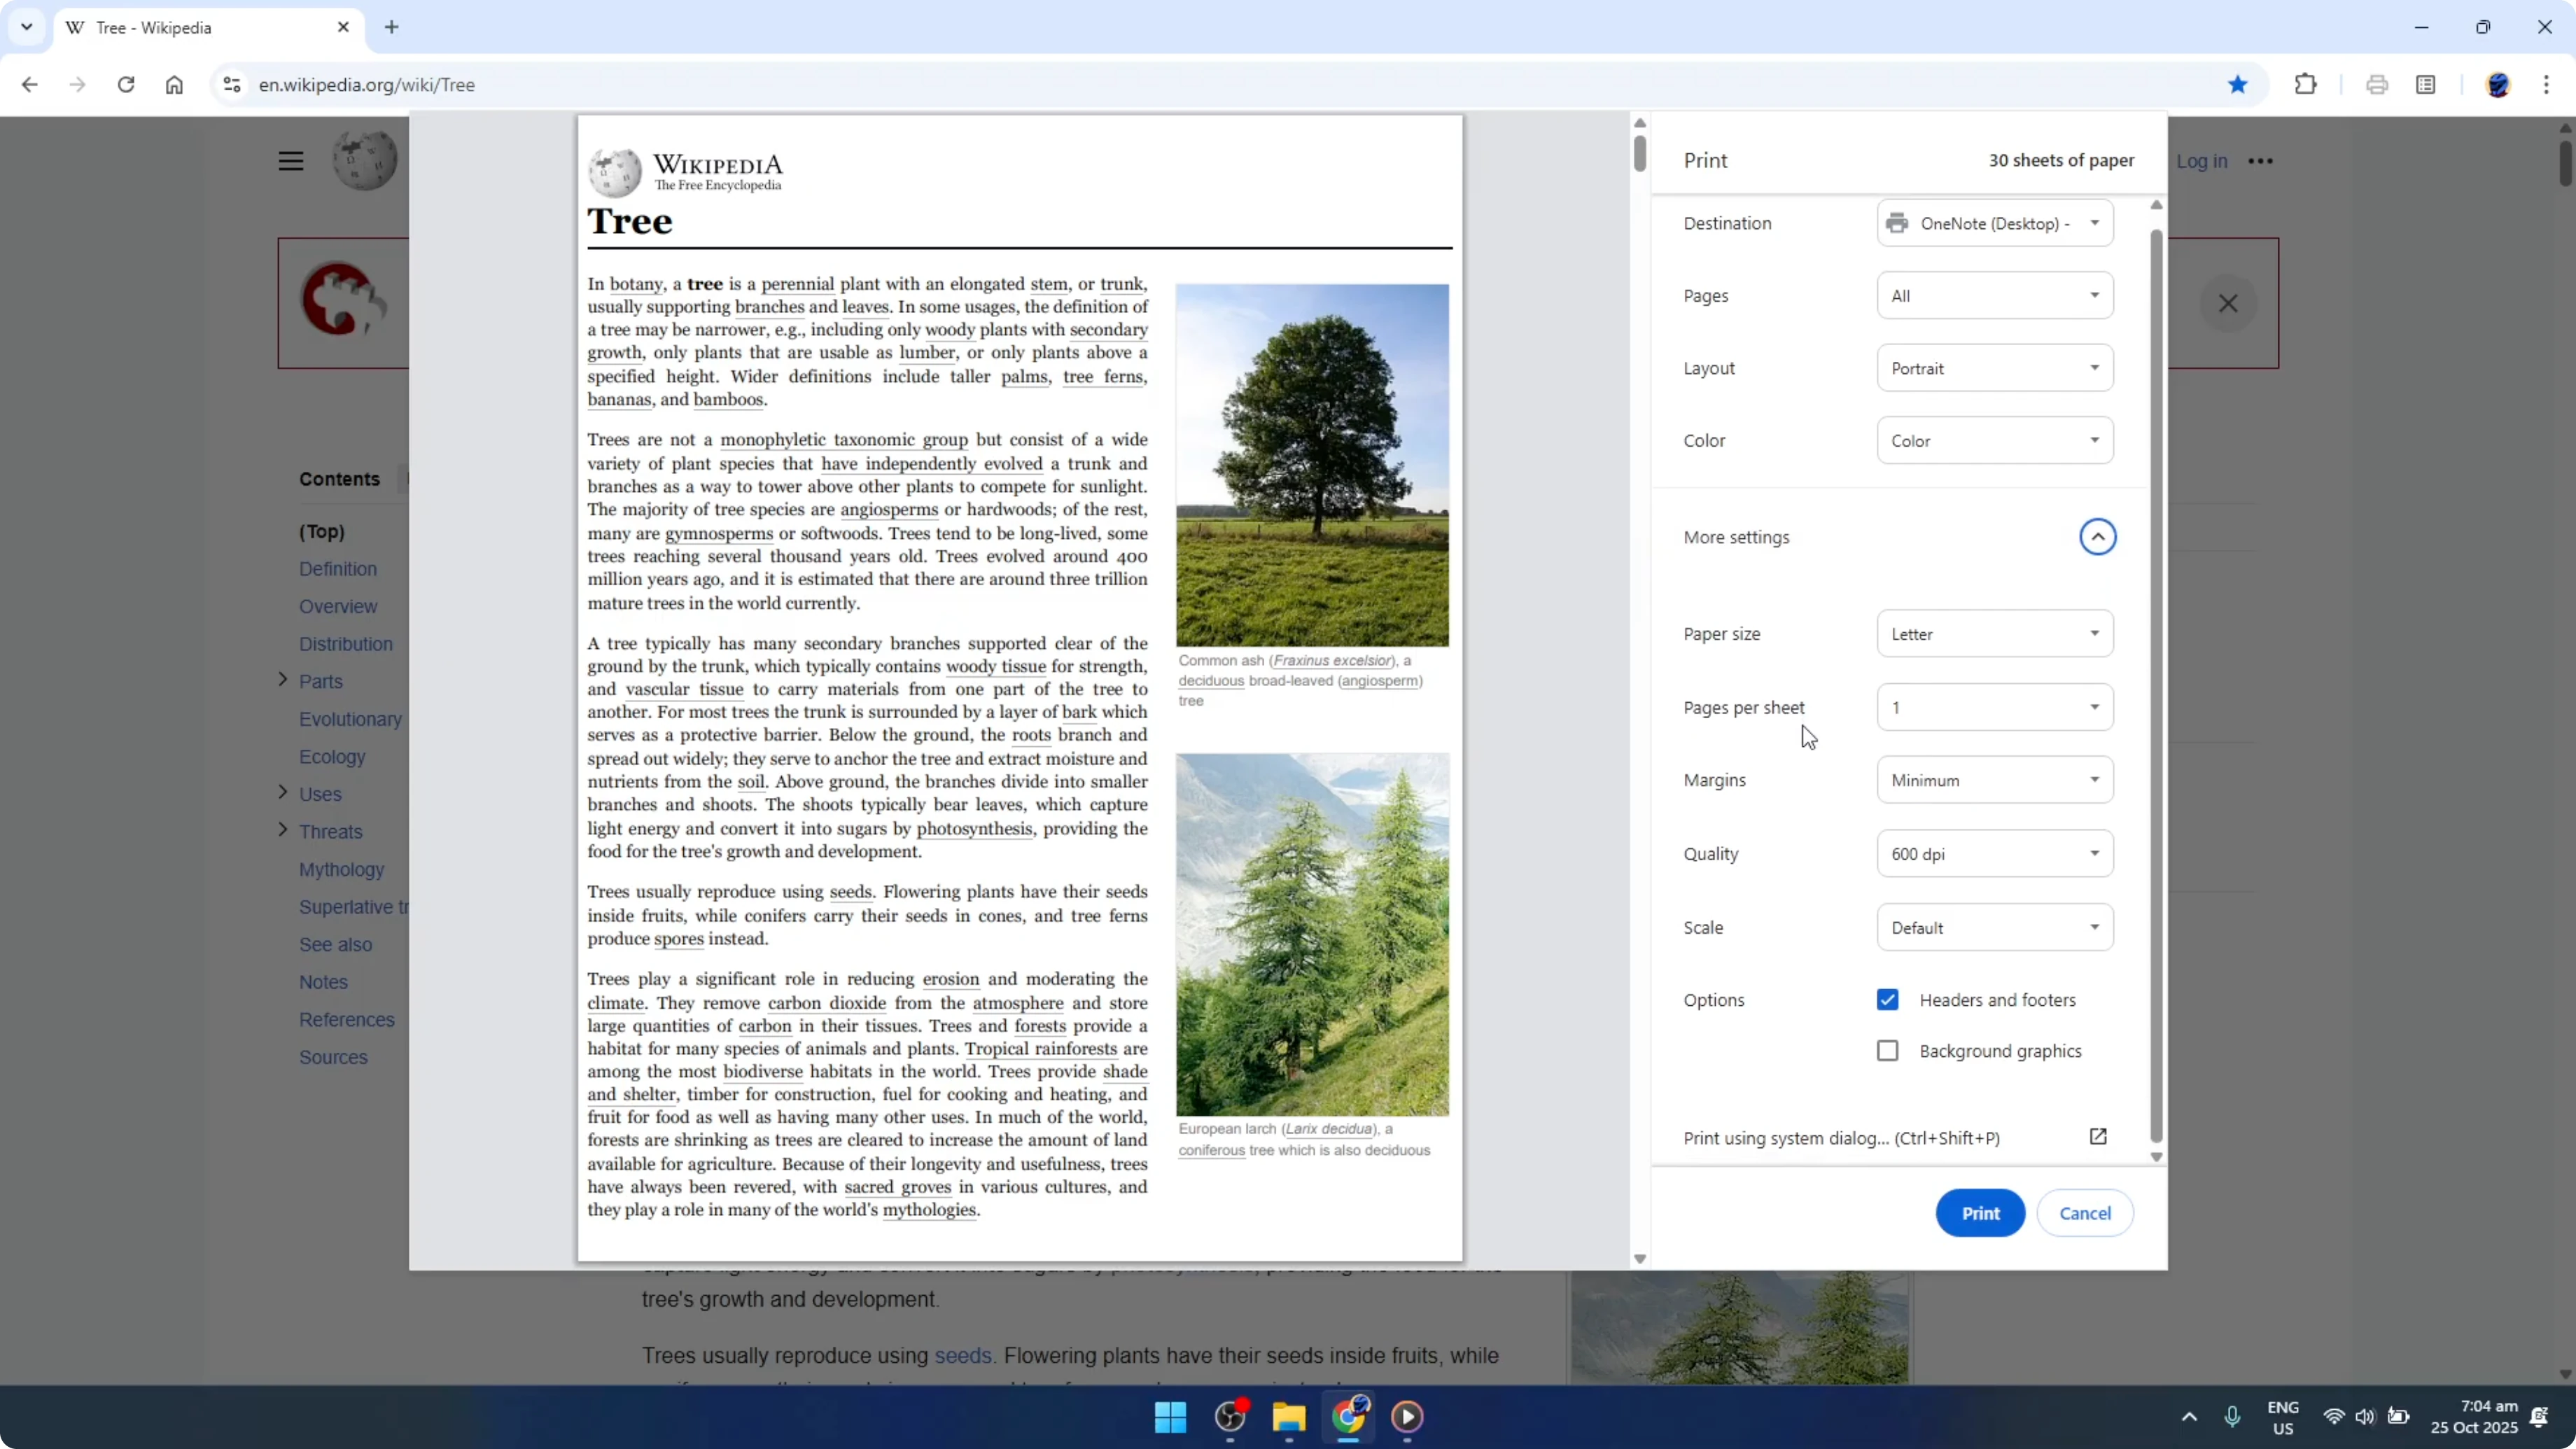2576x1449 pixels.
Task: Expand the Threats section in Contents
Action: [x=283, y=830]
